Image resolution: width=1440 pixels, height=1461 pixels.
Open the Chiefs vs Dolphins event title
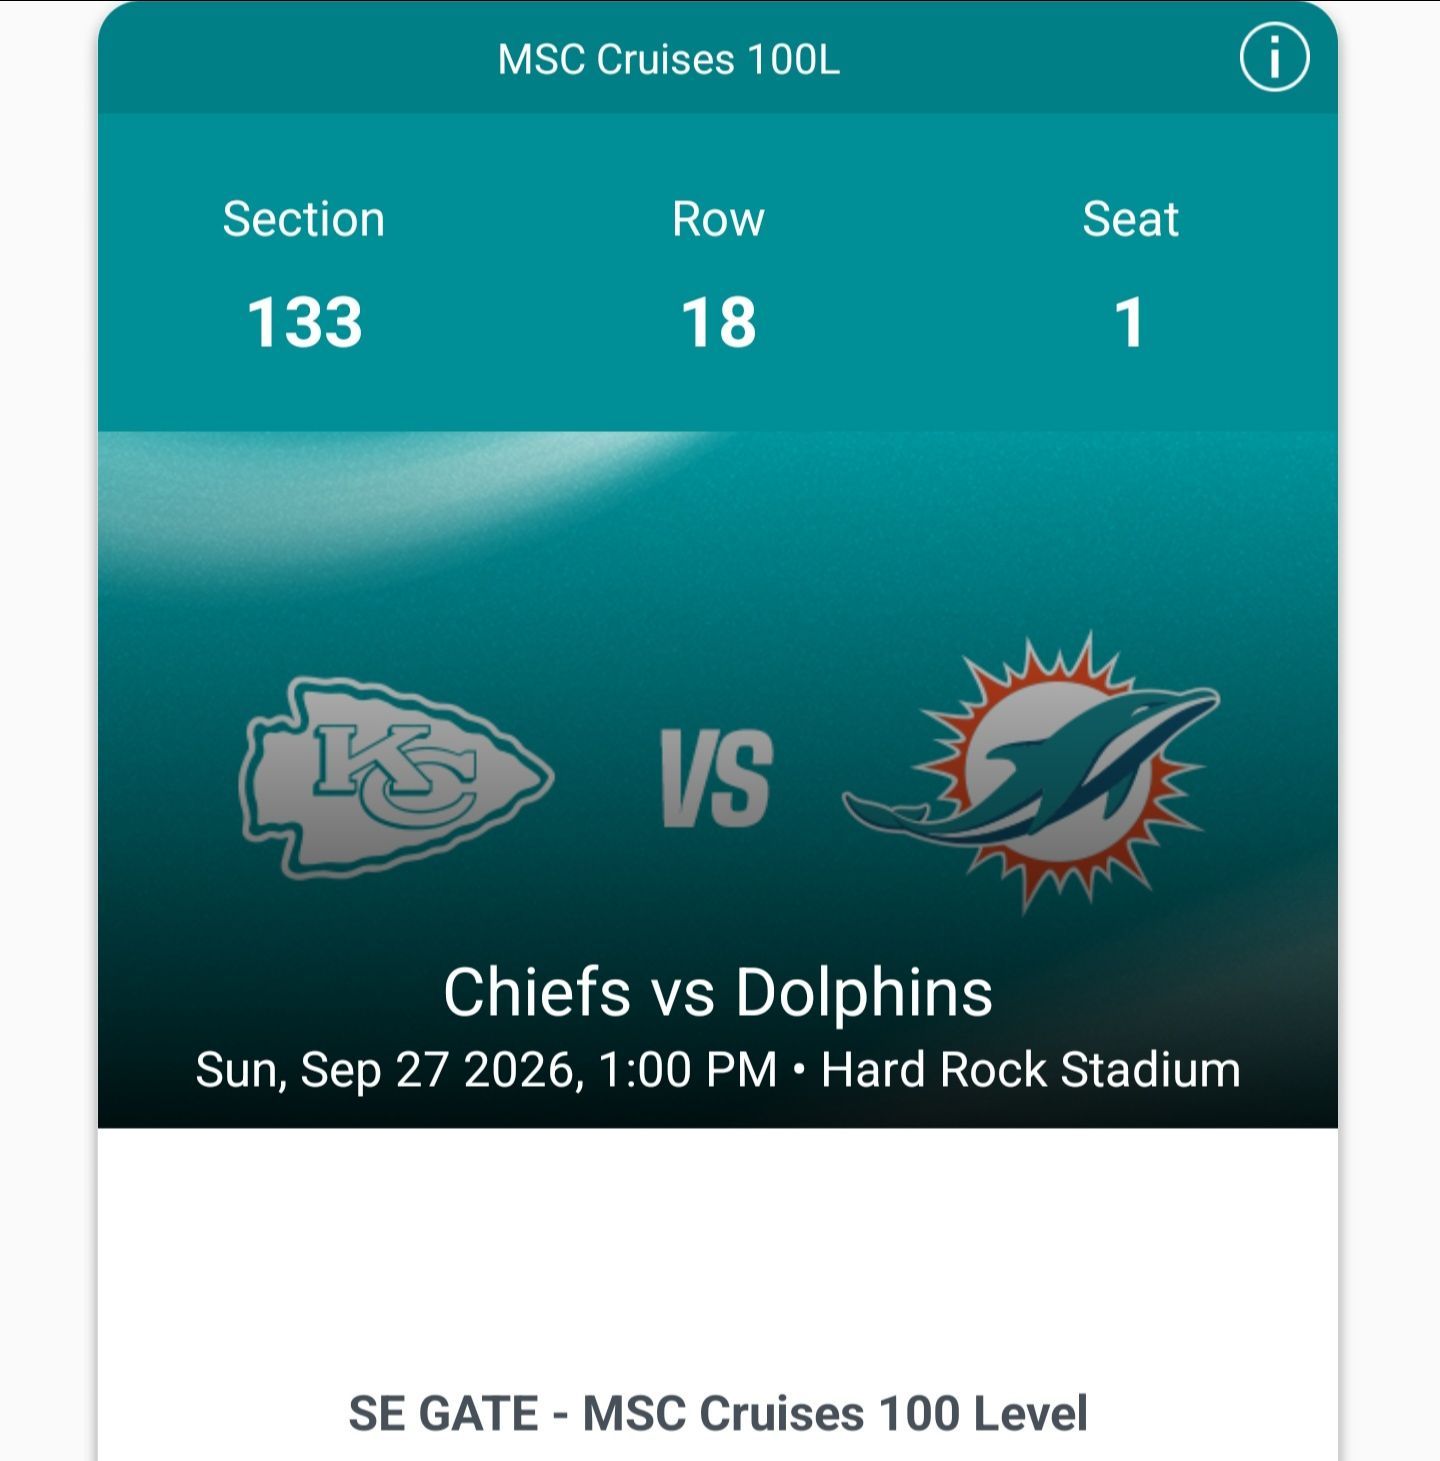718,992
